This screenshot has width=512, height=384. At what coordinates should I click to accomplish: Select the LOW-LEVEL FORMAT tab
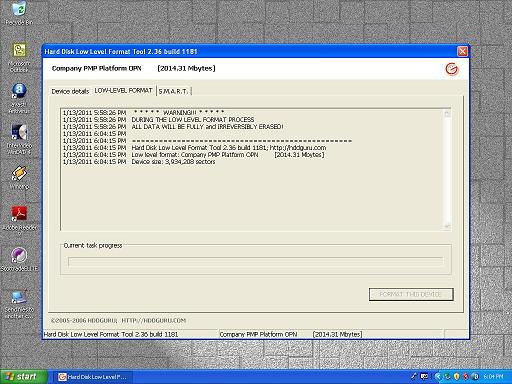(123, 91)
